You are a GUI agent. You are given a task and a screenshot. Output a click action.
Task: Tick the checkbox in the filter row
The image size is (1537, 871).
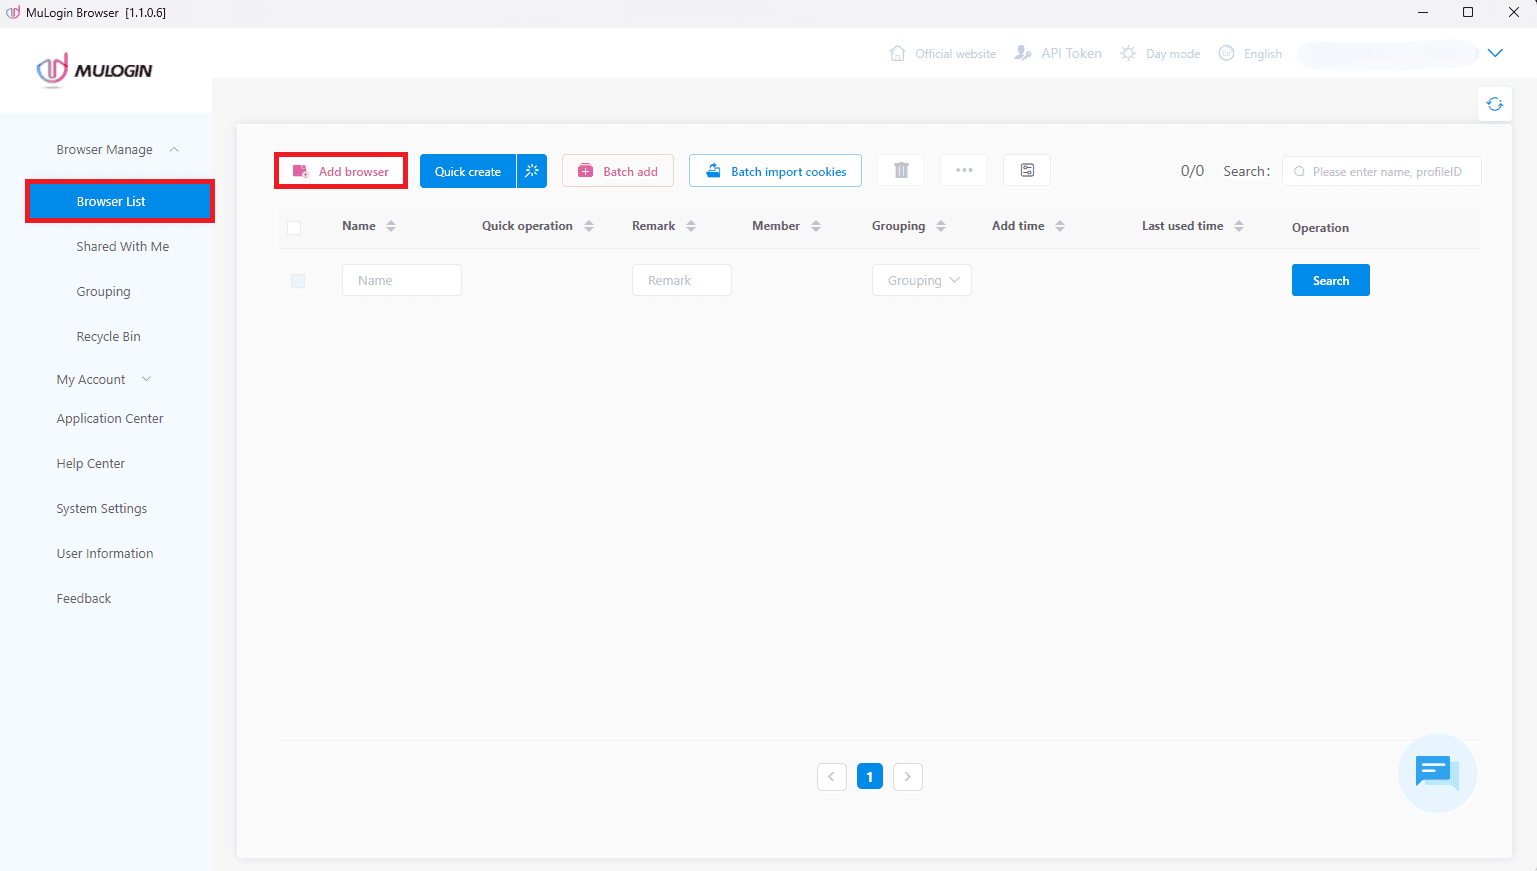pos(297,280)
